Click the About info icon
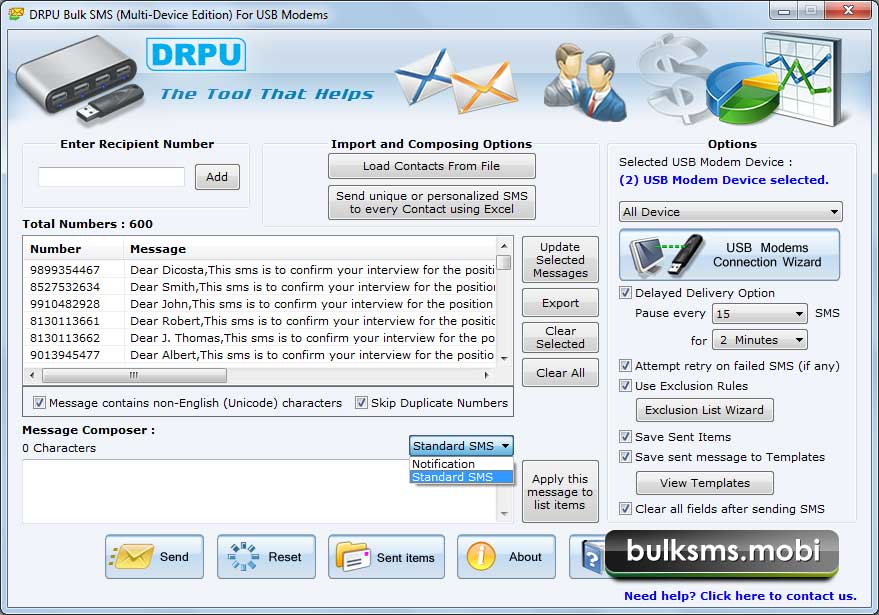The width and height of the screenshot is (879, 615). [480, 556]
